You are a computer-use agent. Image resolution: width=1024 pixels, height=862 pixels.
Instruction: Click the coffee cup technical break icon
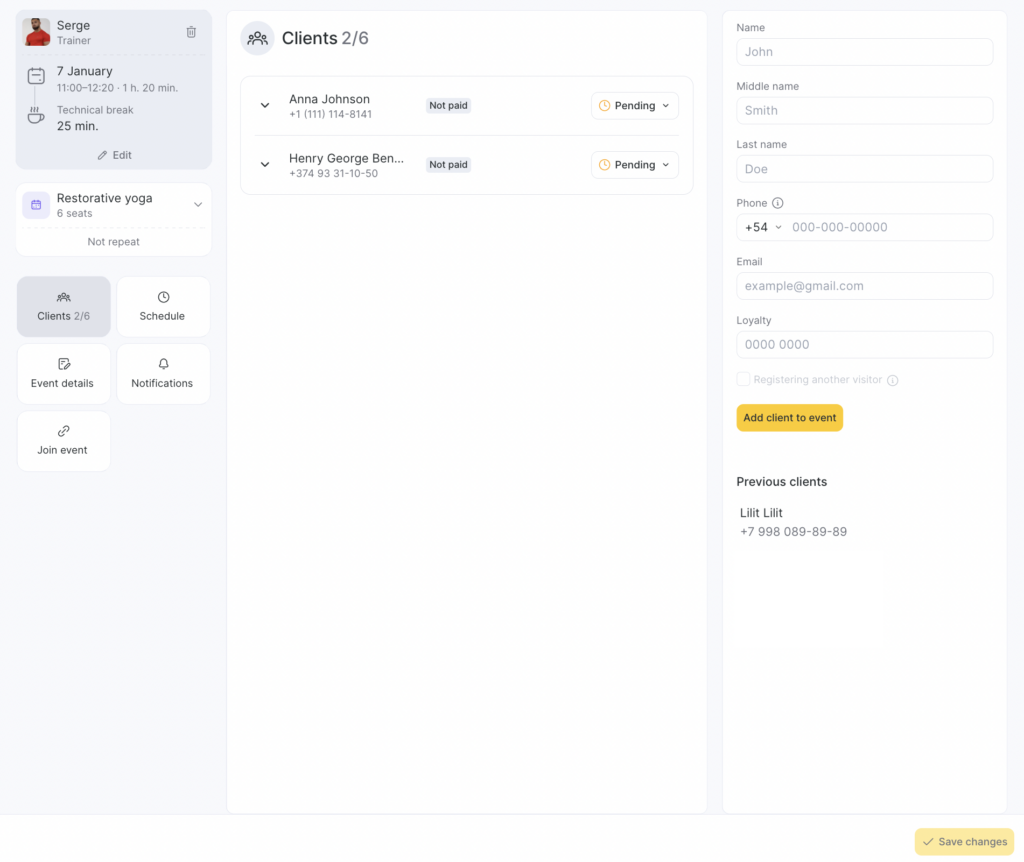[36, 117]
